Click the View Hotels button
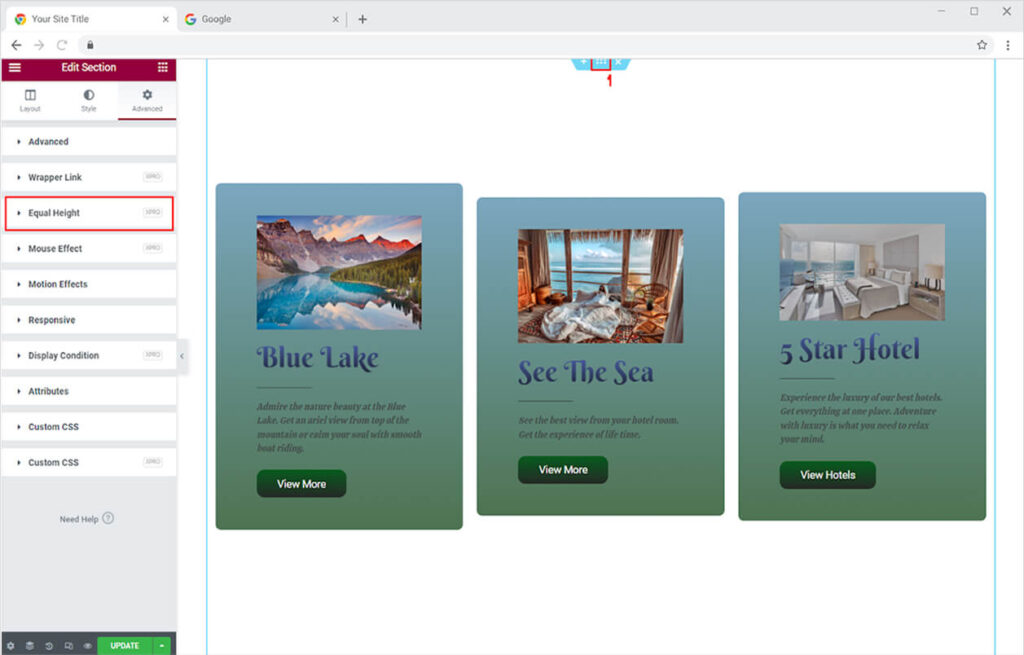The image size is (1024, 655). click(x=827, y=475)
